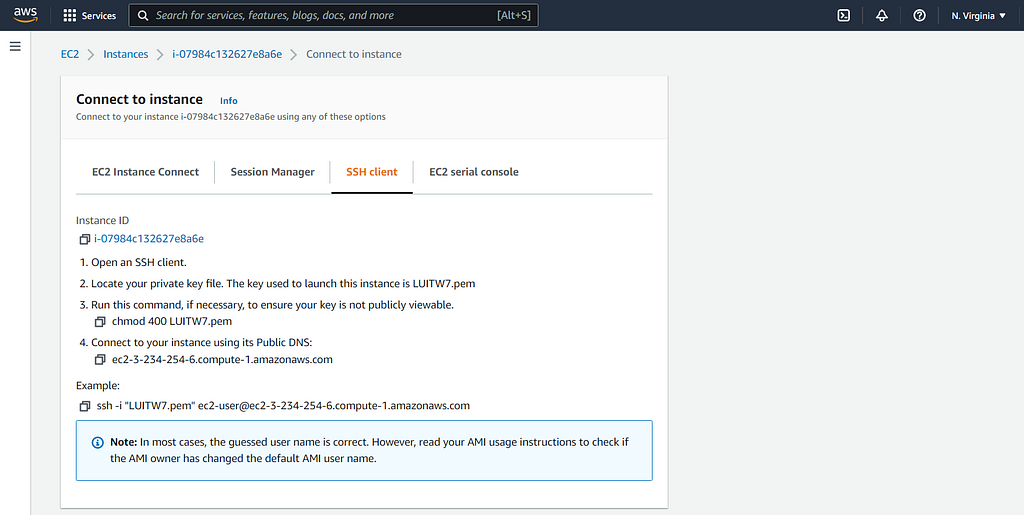Go to EC2 breadcrumb link

tap(70, 54)
